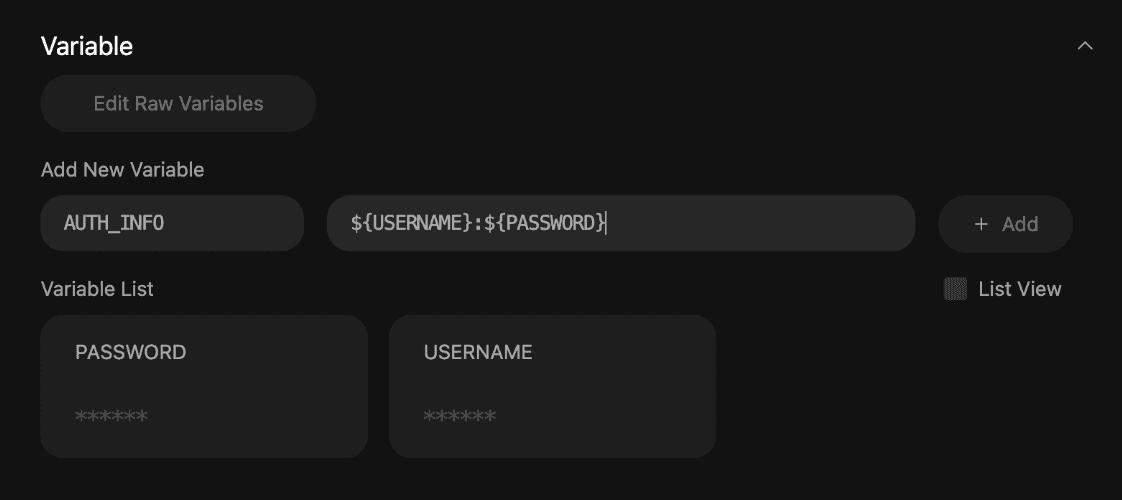Add the new AUTH_INFO variable
Screen dimensions: 1122x500
pyautogui.click(x=1005, y=224)
